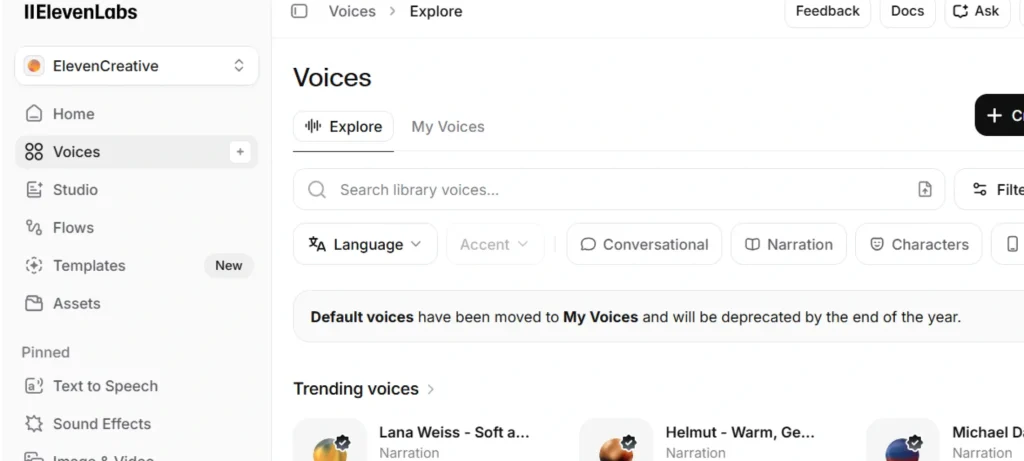Expand Trending voices with the chevron
Screen dimensions: 1024x461
pyautogui.click(x=430, y=389)
